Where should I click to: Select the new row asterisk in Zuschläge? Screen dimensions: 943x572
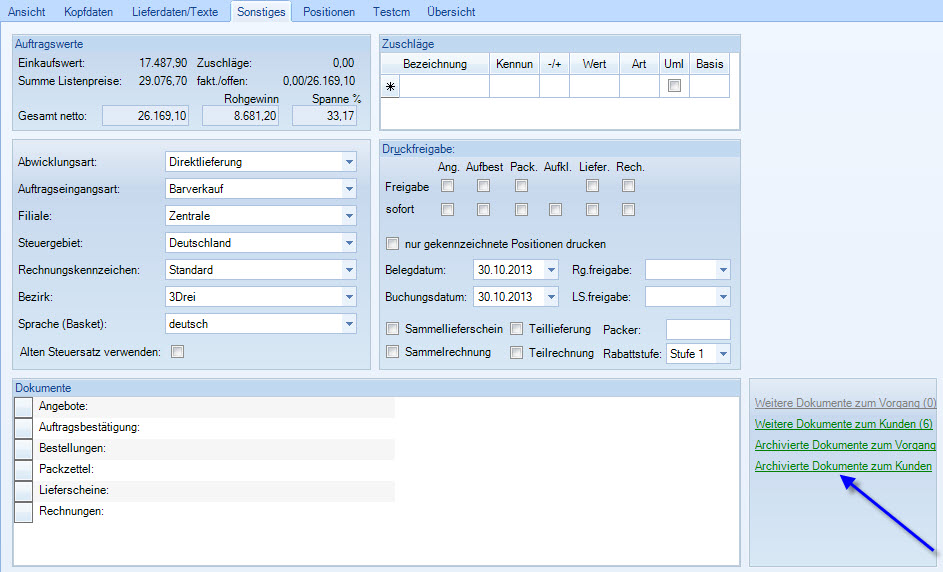(390, 87)
